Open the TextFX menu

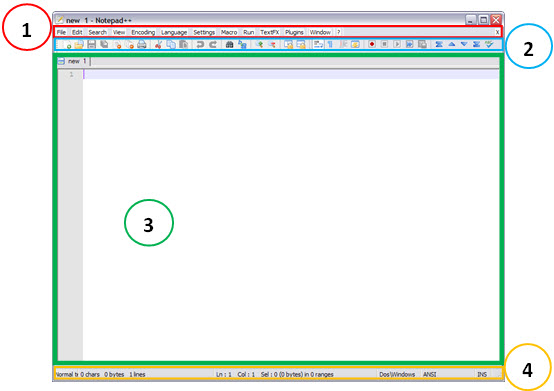coord(270,32)
